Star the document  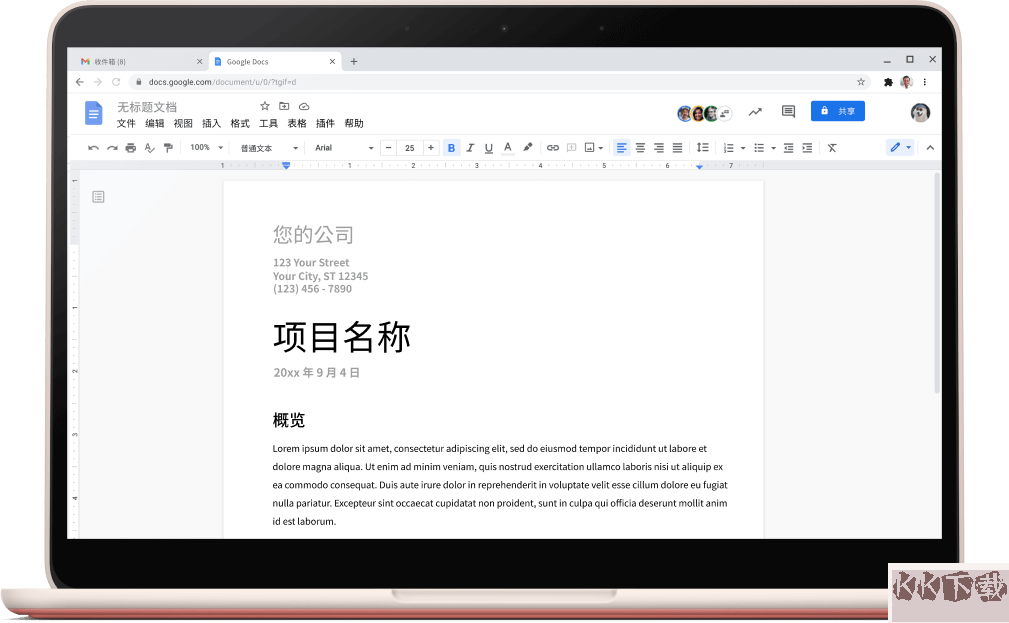click(x=264, y=106)
